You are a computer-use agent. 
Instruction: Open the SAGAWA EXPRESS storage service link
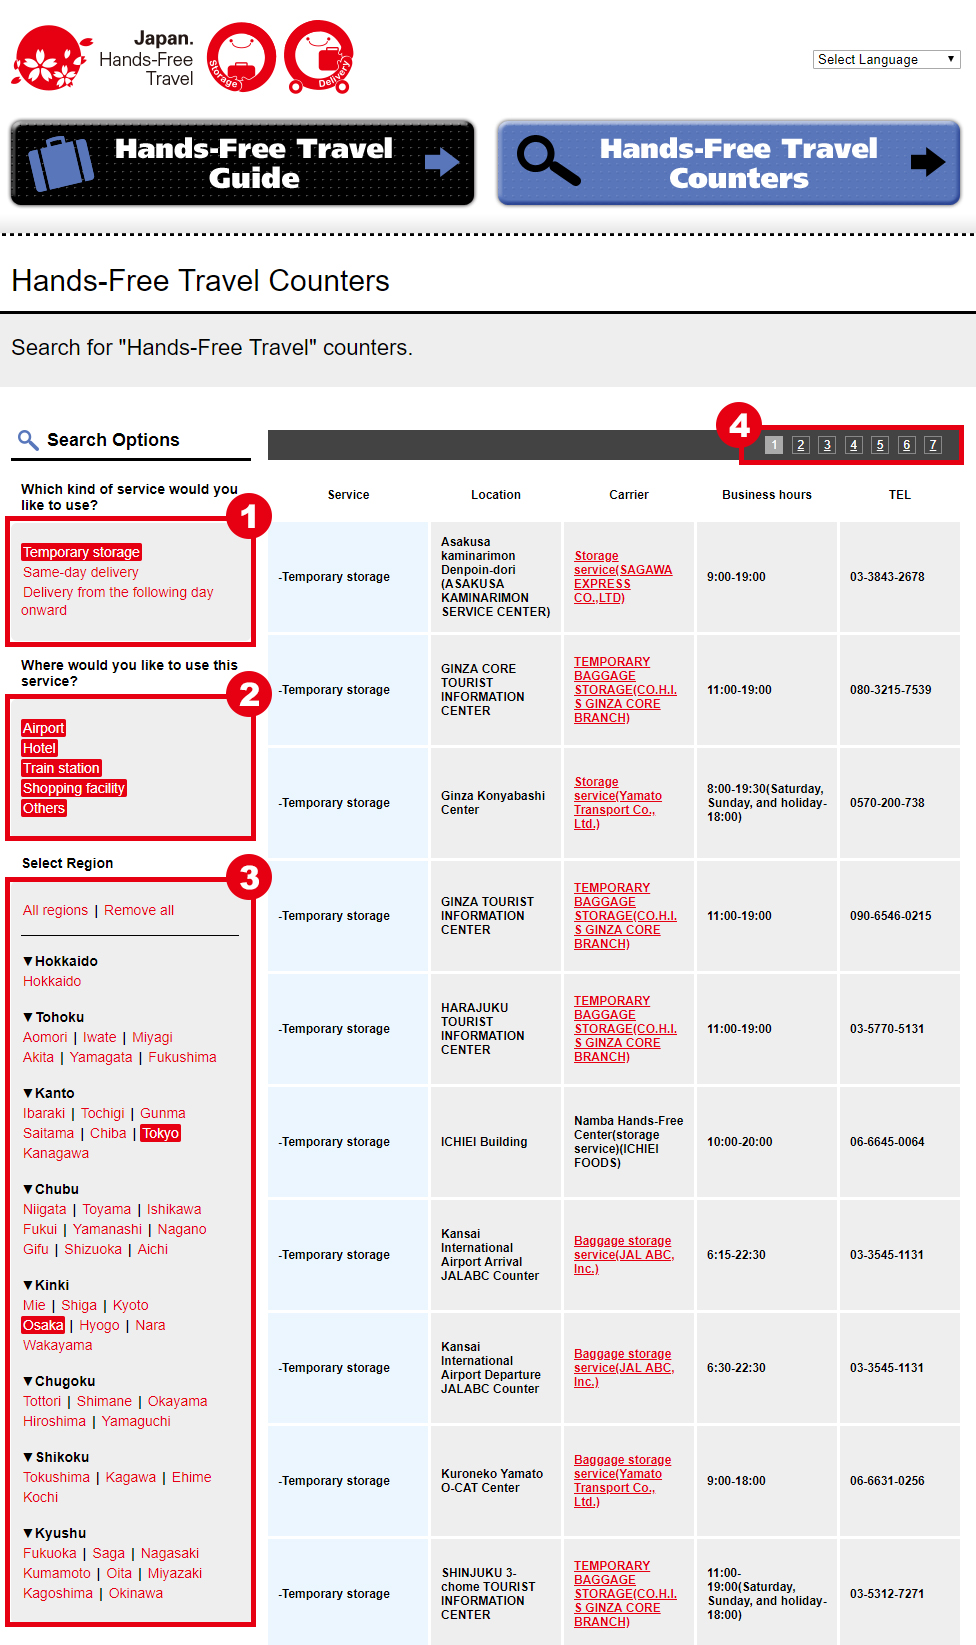click(x=623, y=577)
